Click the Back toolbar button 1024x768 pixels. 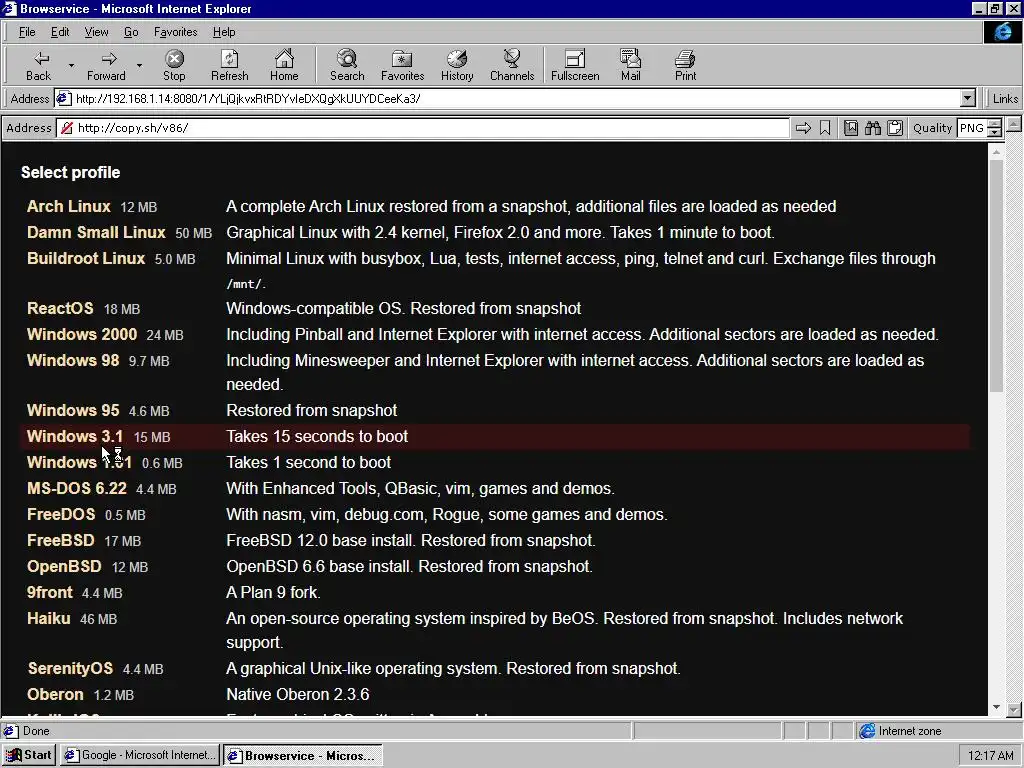pos(39,65)
